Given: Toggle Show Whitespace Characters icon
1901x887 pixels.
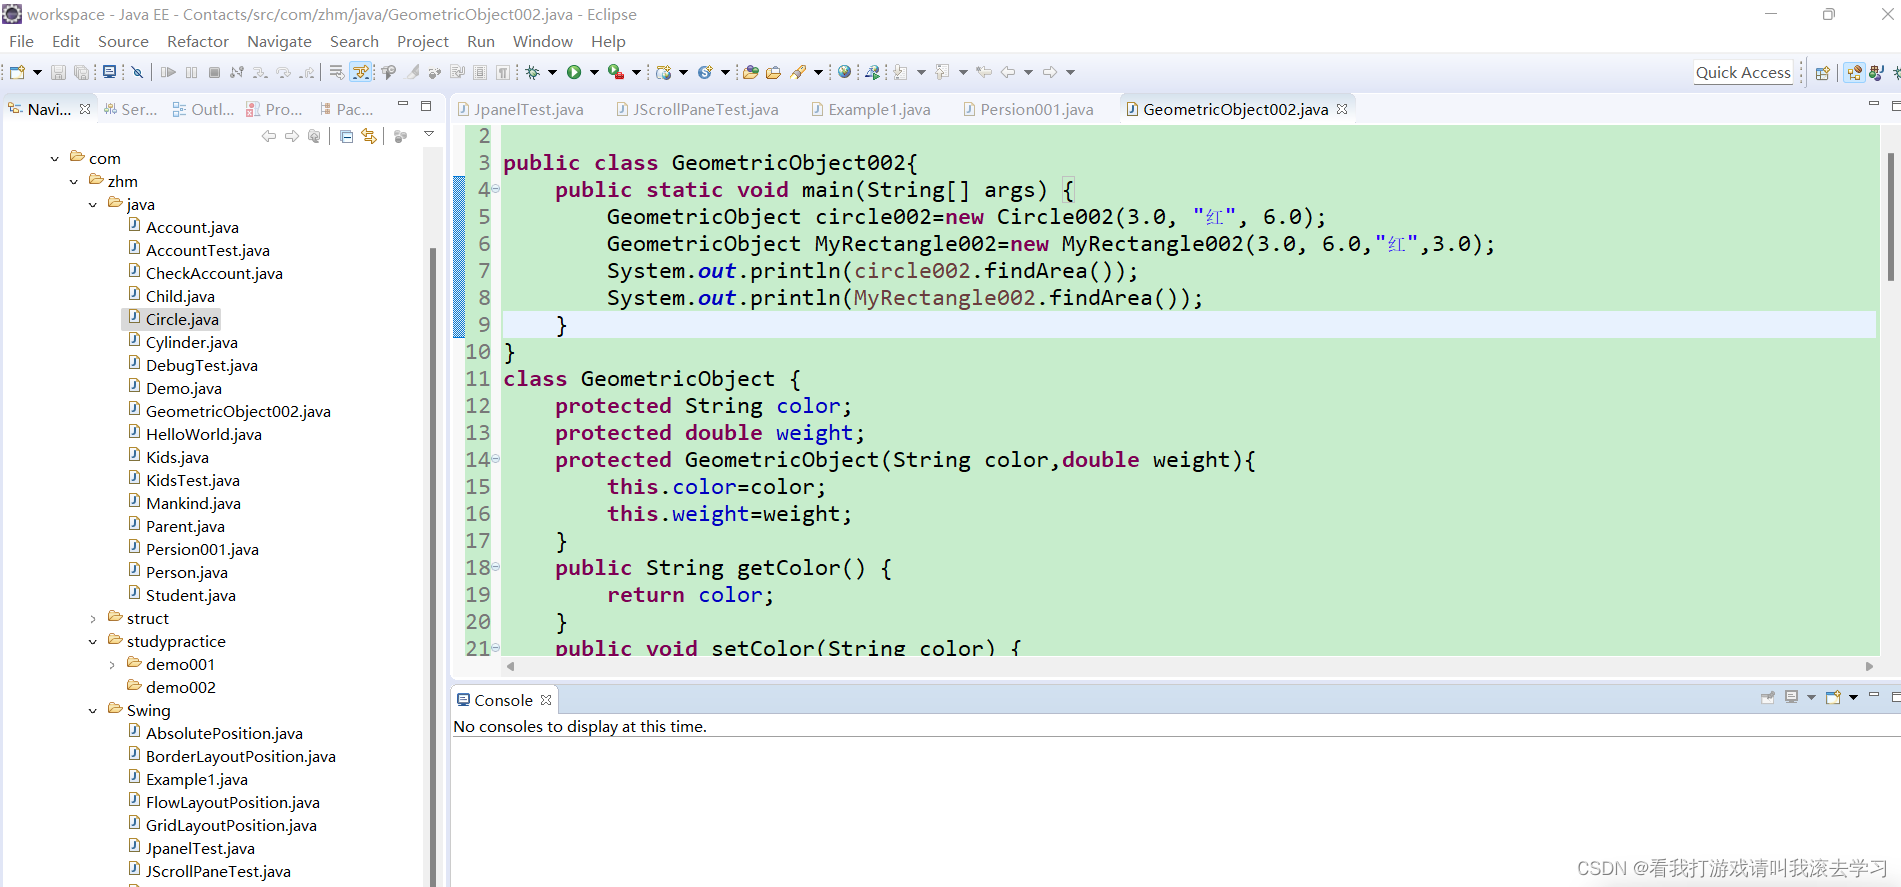Looking at the screenshot, I should click(503, 72).
